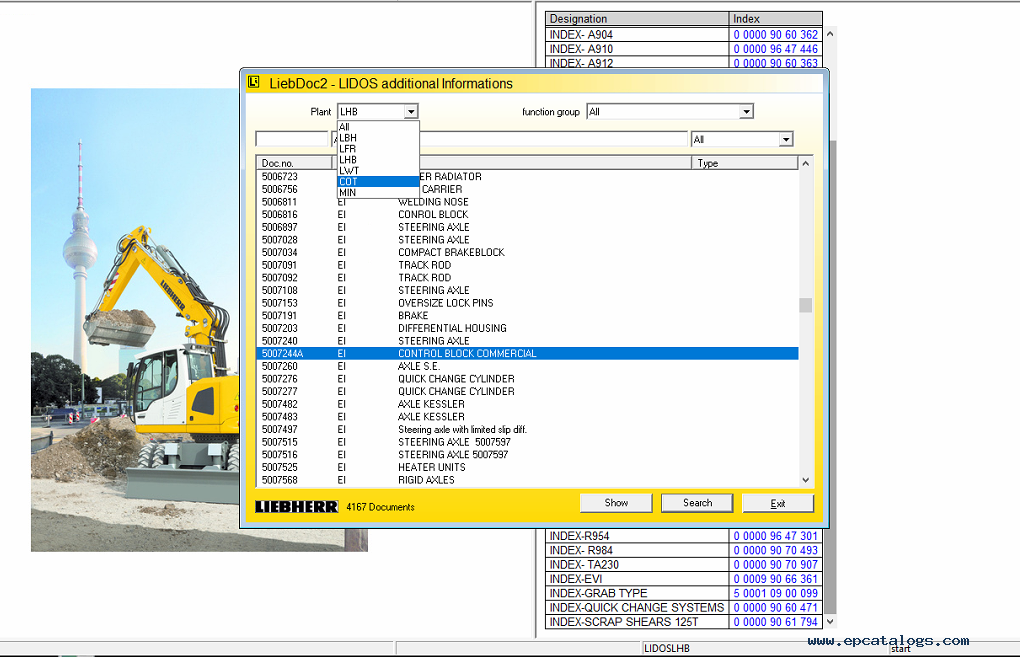Select LHB in the Plant dropdown list
The height and width of the screenshot is (657, 1020).
(x=377, y=160)
